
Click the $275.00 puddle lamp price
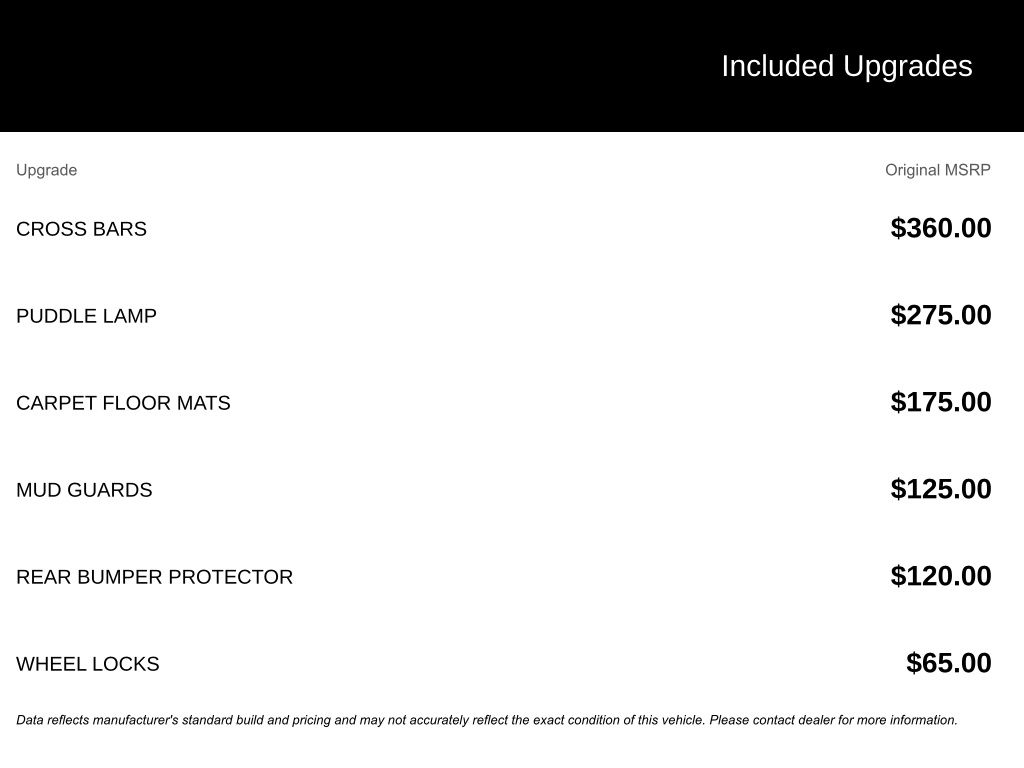click(940, 315)
